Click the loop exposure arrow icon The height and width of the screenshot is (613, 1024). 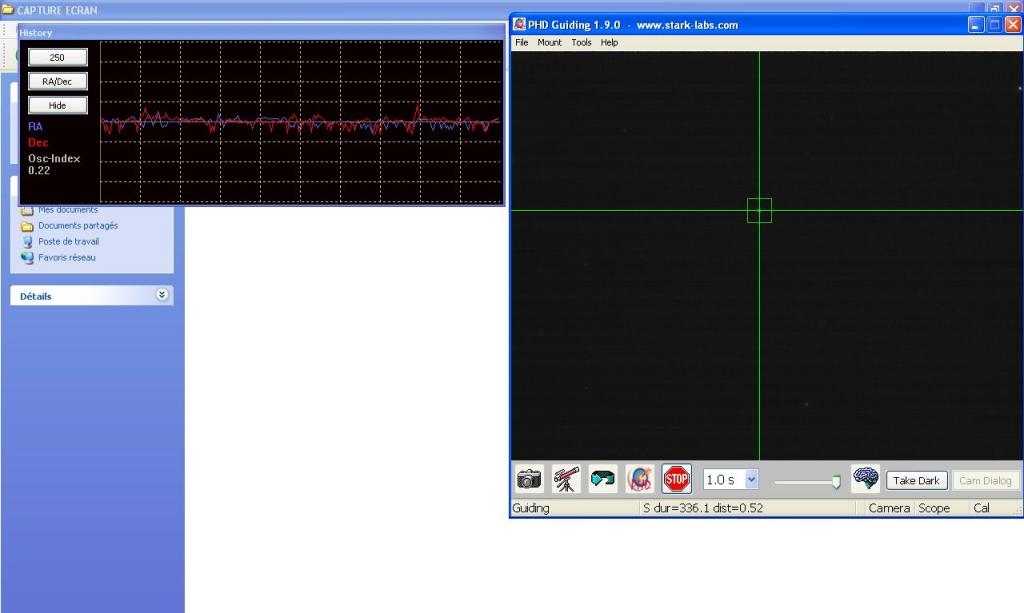pos(602,479)
